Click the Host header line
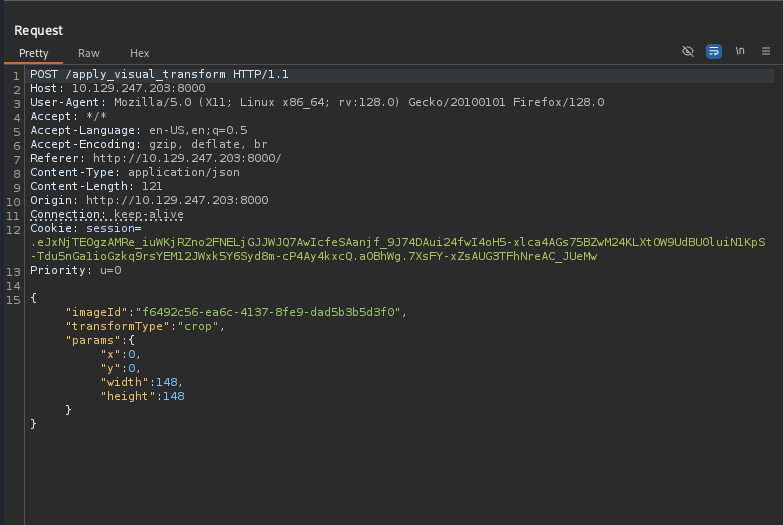Image resolution: width=783 pixels, height=525 pixels. point(116,89)
